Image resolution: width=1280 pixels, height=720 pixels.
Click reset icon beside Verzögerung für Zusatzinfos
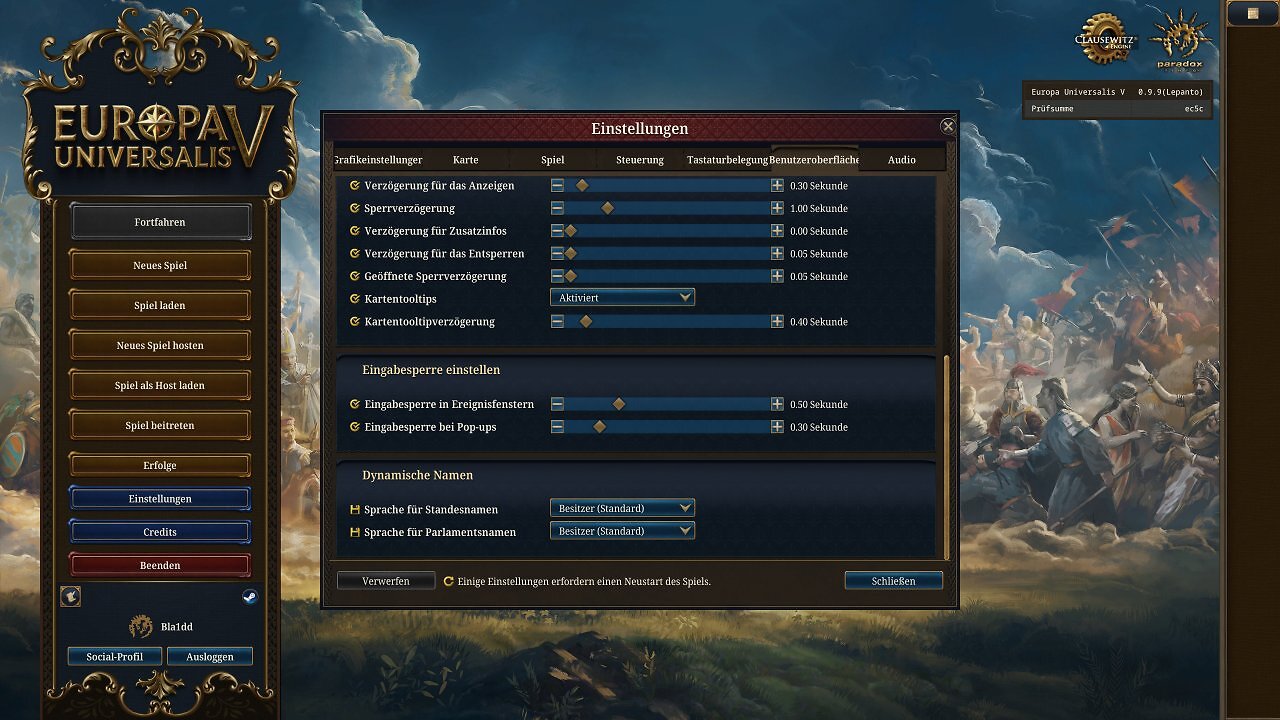pos(354,231)
